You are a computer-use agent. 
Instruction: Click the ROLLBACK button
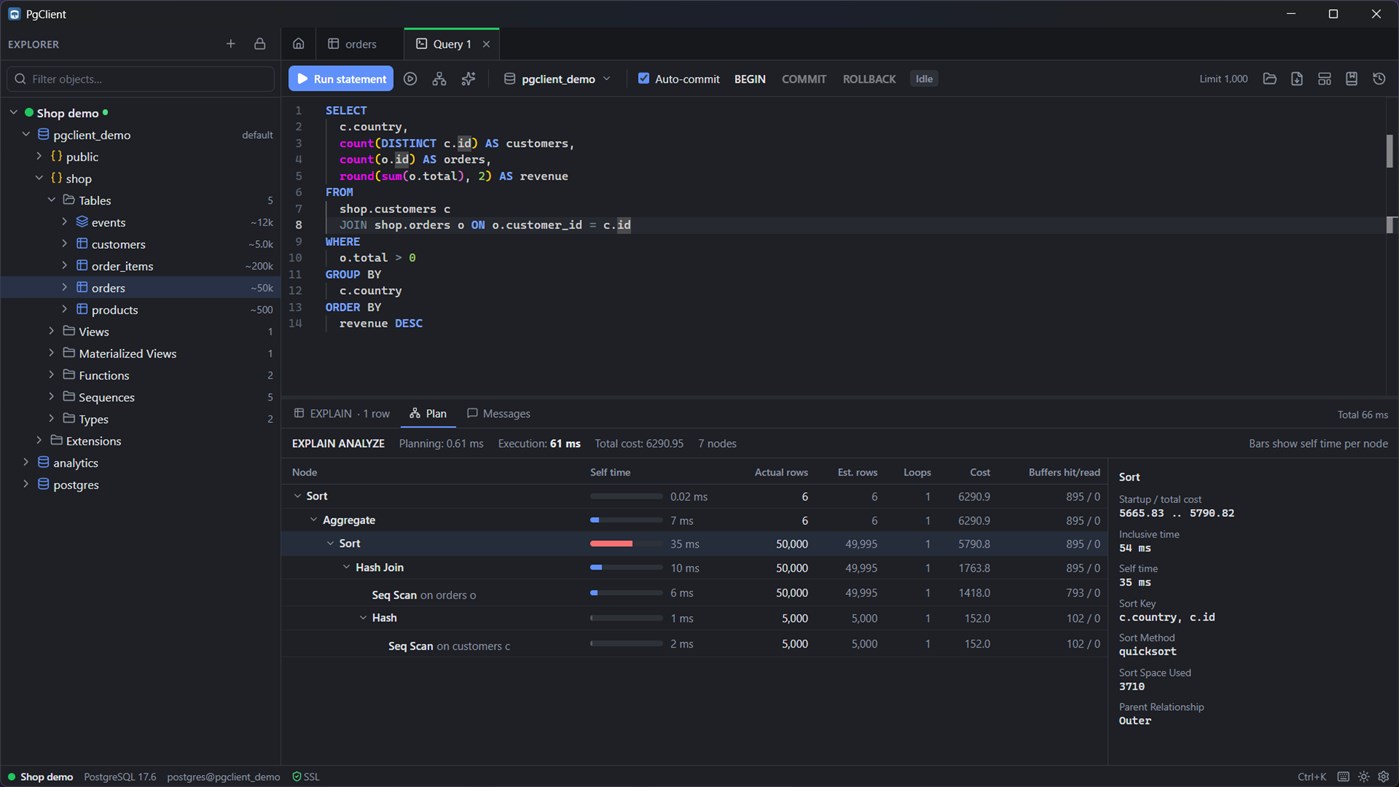(x=869, y=79)
